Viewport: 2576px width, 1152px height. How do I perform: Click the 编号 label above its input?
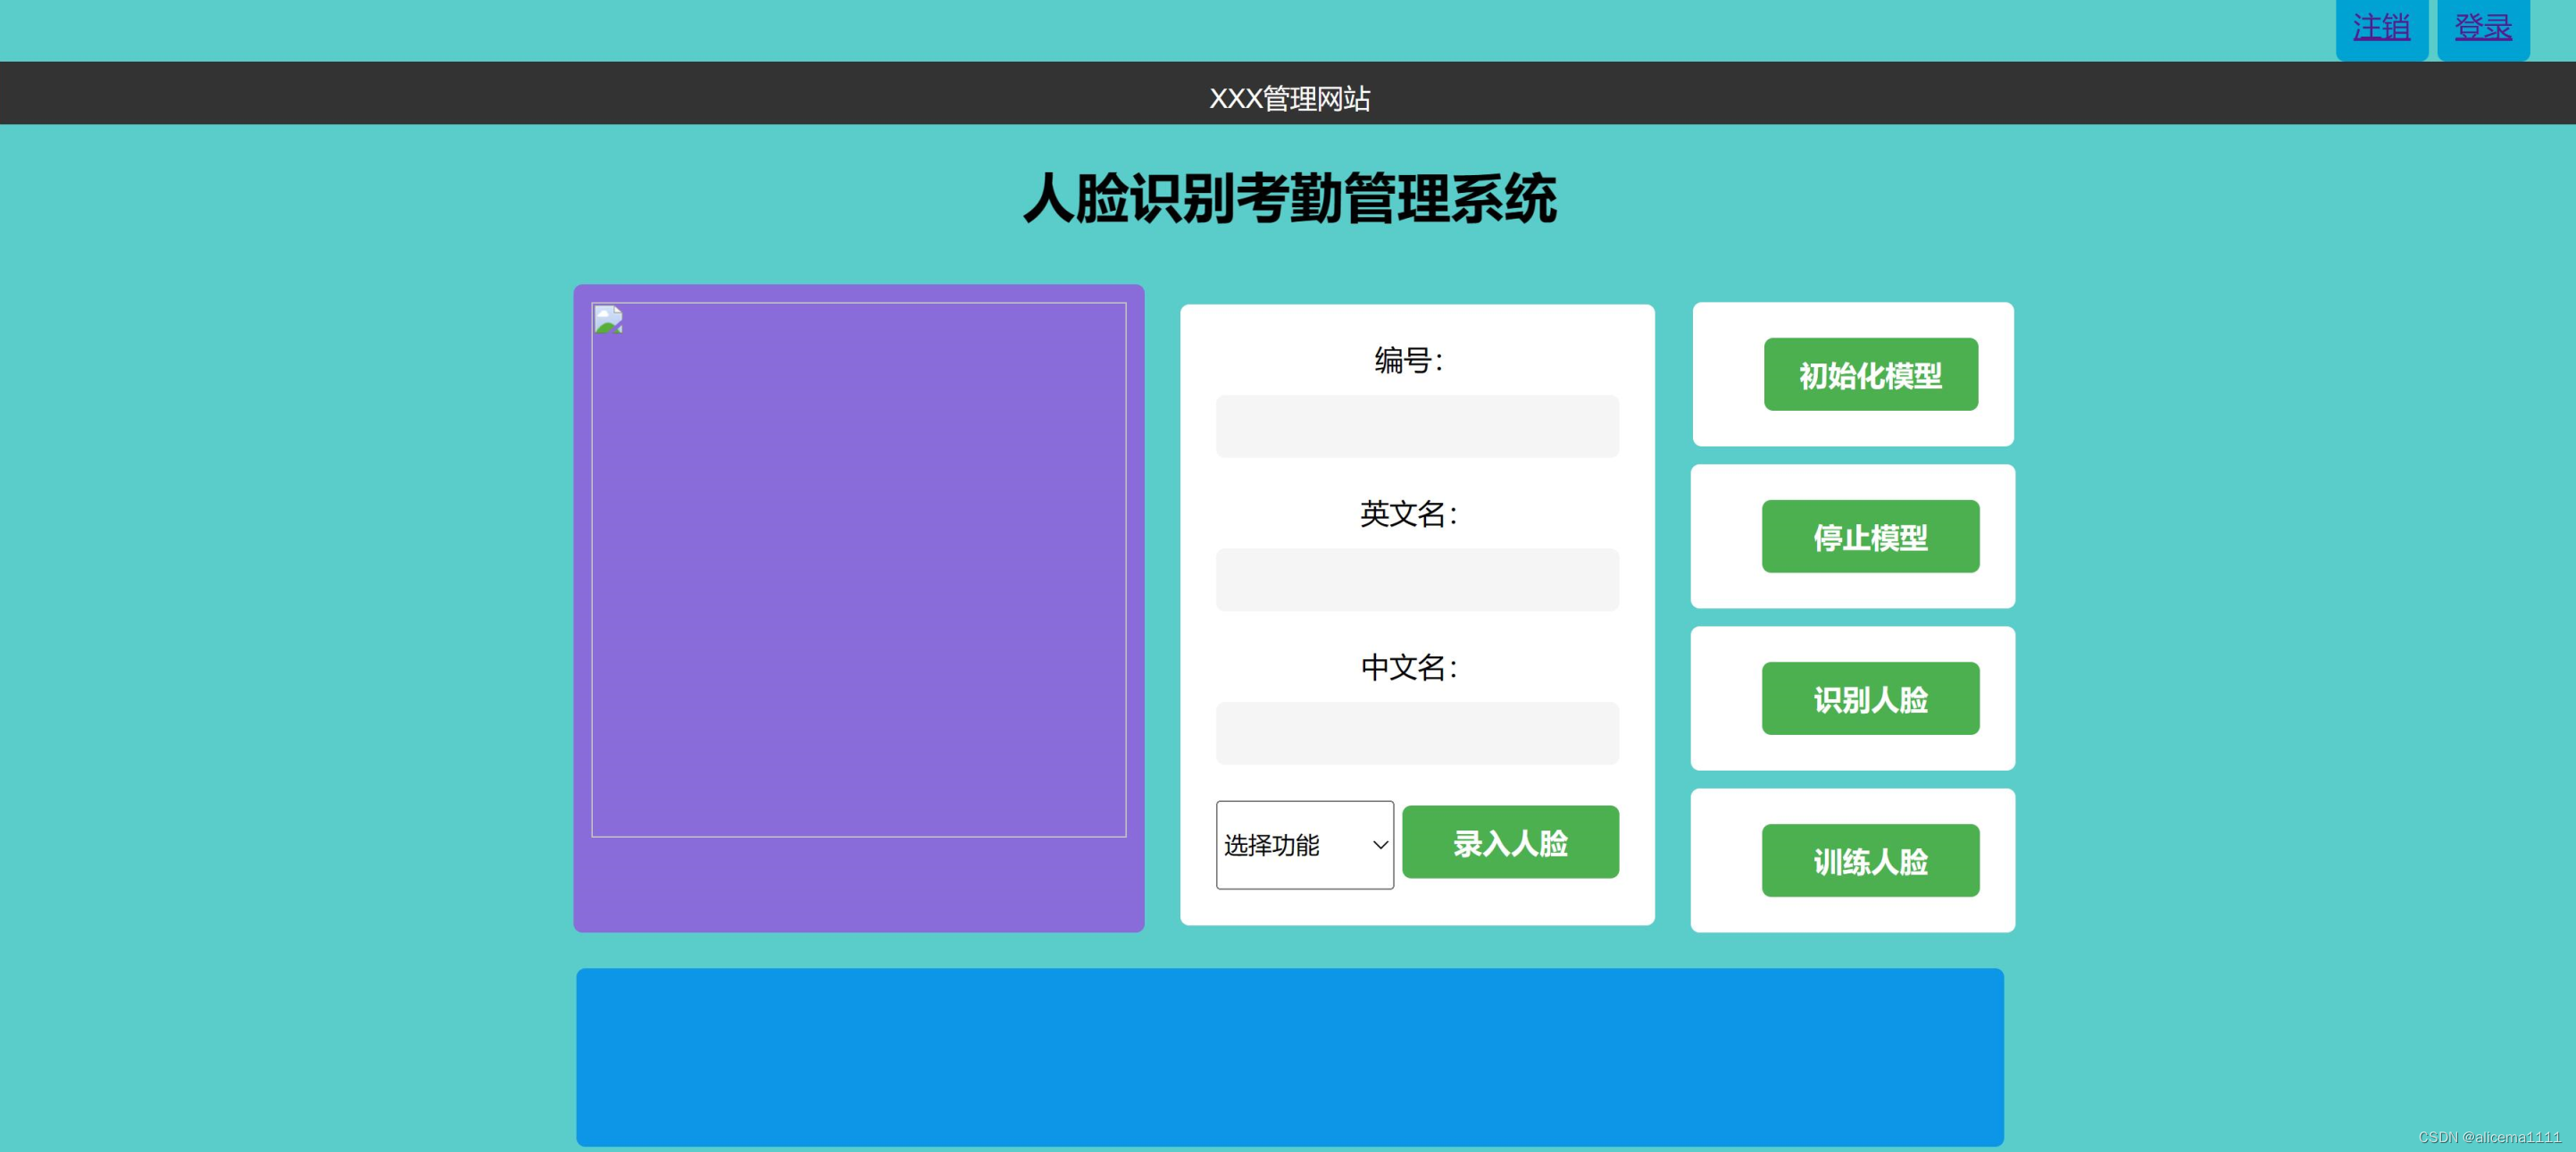[1410, 359]
